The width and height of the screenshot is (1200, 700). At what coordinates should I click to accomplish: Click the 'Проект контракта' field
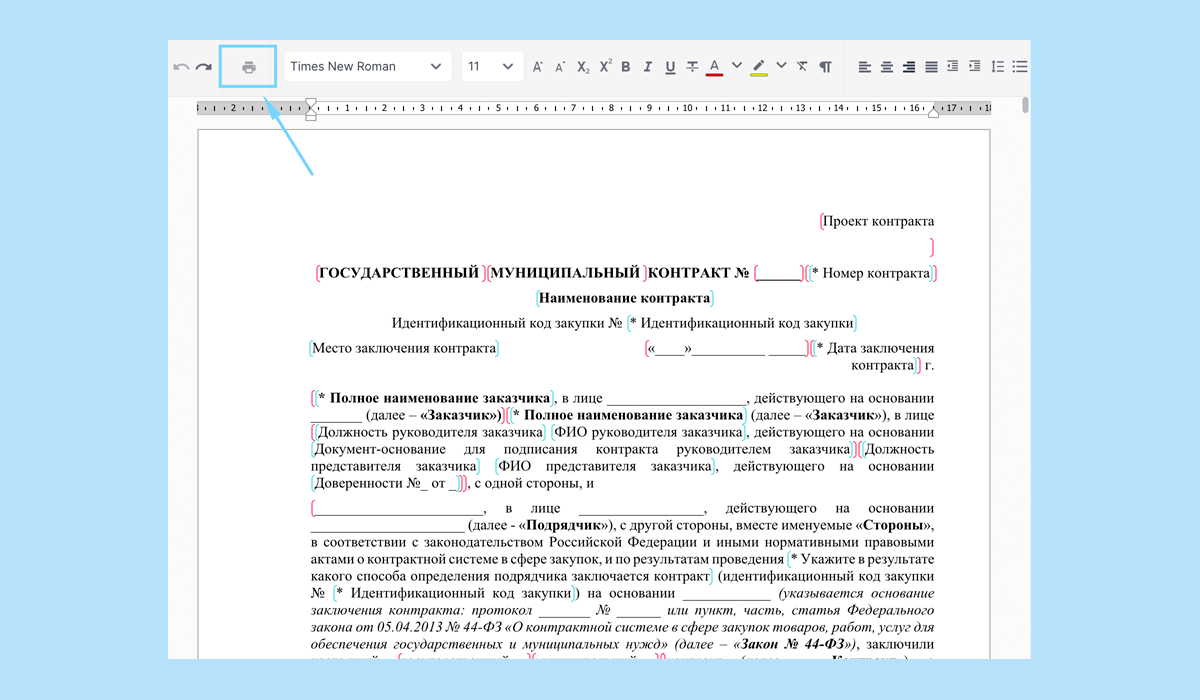879,221
